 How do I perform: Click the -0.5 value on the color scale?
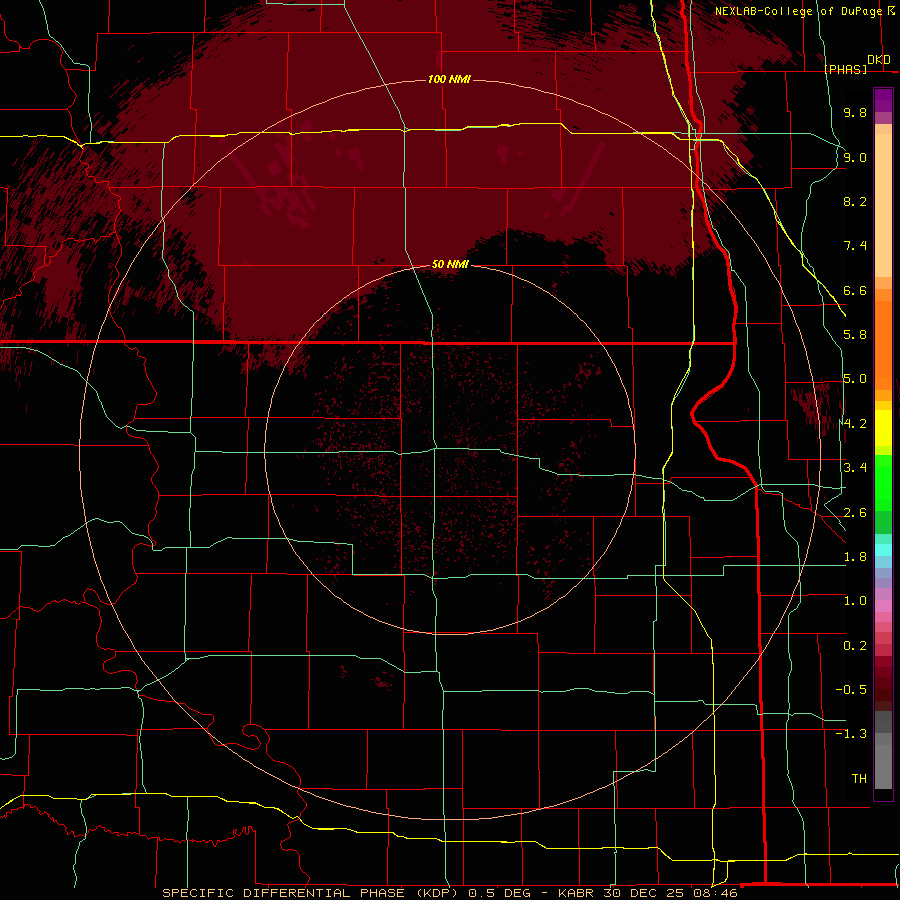point(851,690)
